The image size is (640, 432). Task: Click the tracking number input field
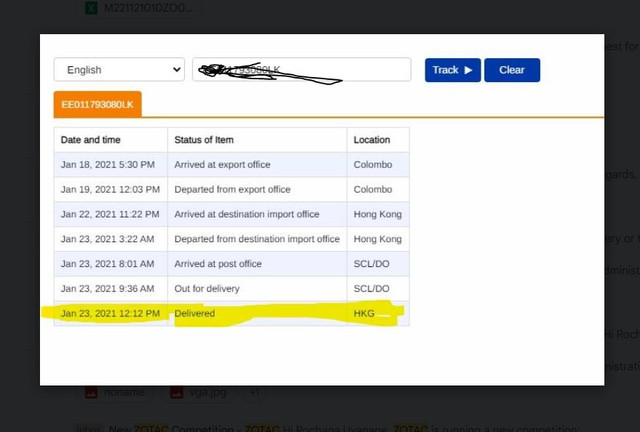tap(302, 70)
